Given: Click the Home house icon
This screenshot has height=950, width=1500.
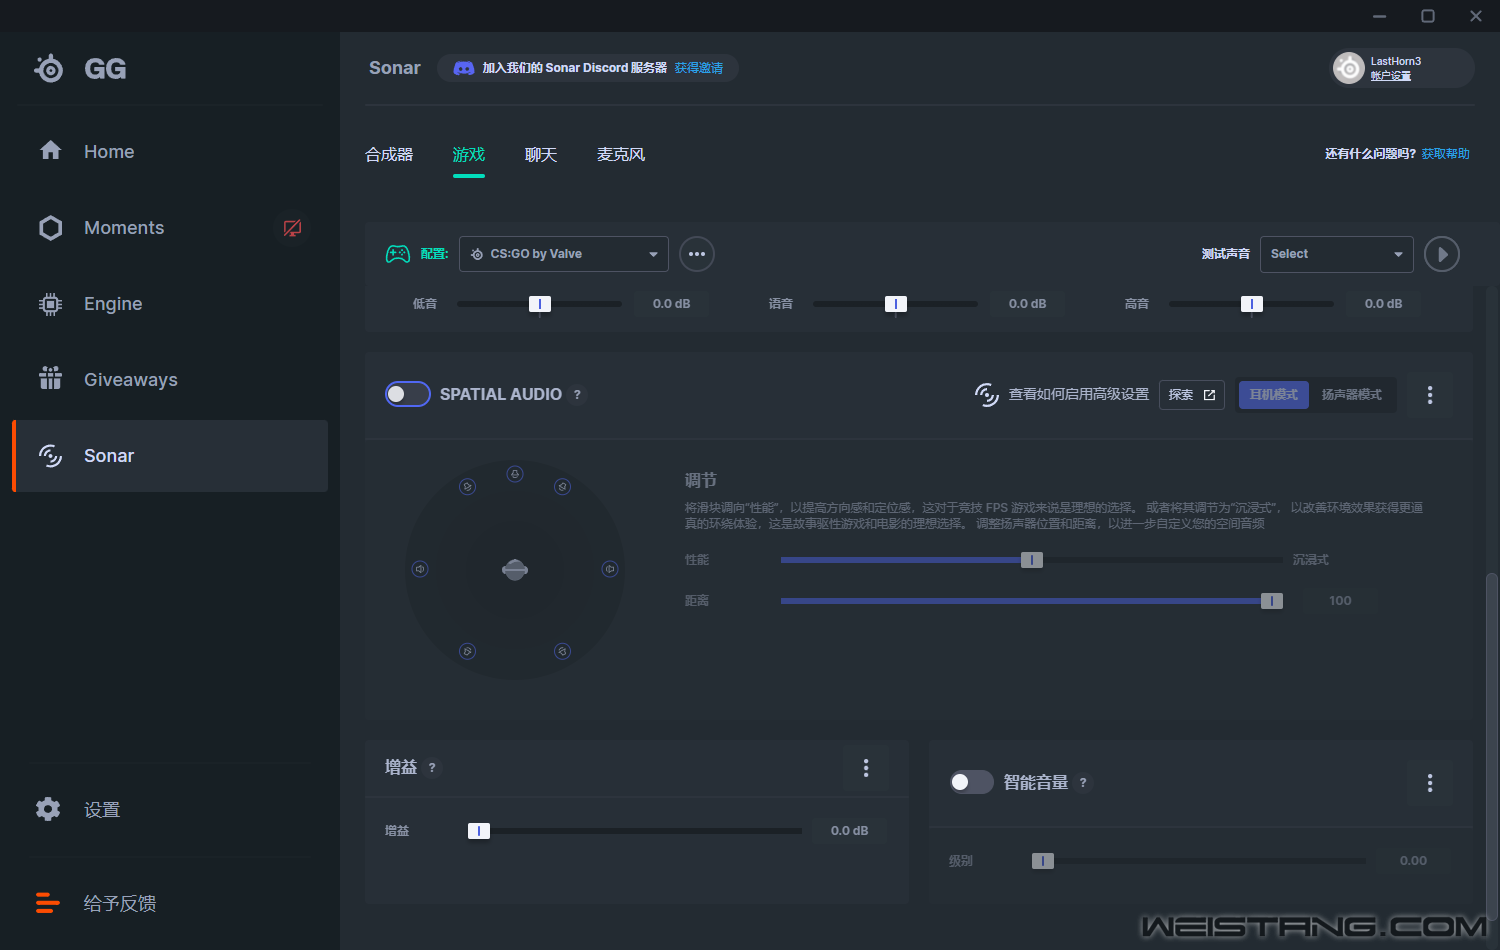Looking at the screenshot, I should click(50, 150).
